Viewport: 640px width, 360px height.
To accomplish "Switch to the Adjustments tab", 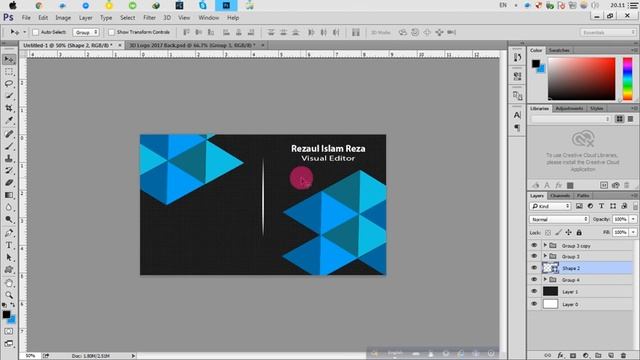I will tap(569, 108).
